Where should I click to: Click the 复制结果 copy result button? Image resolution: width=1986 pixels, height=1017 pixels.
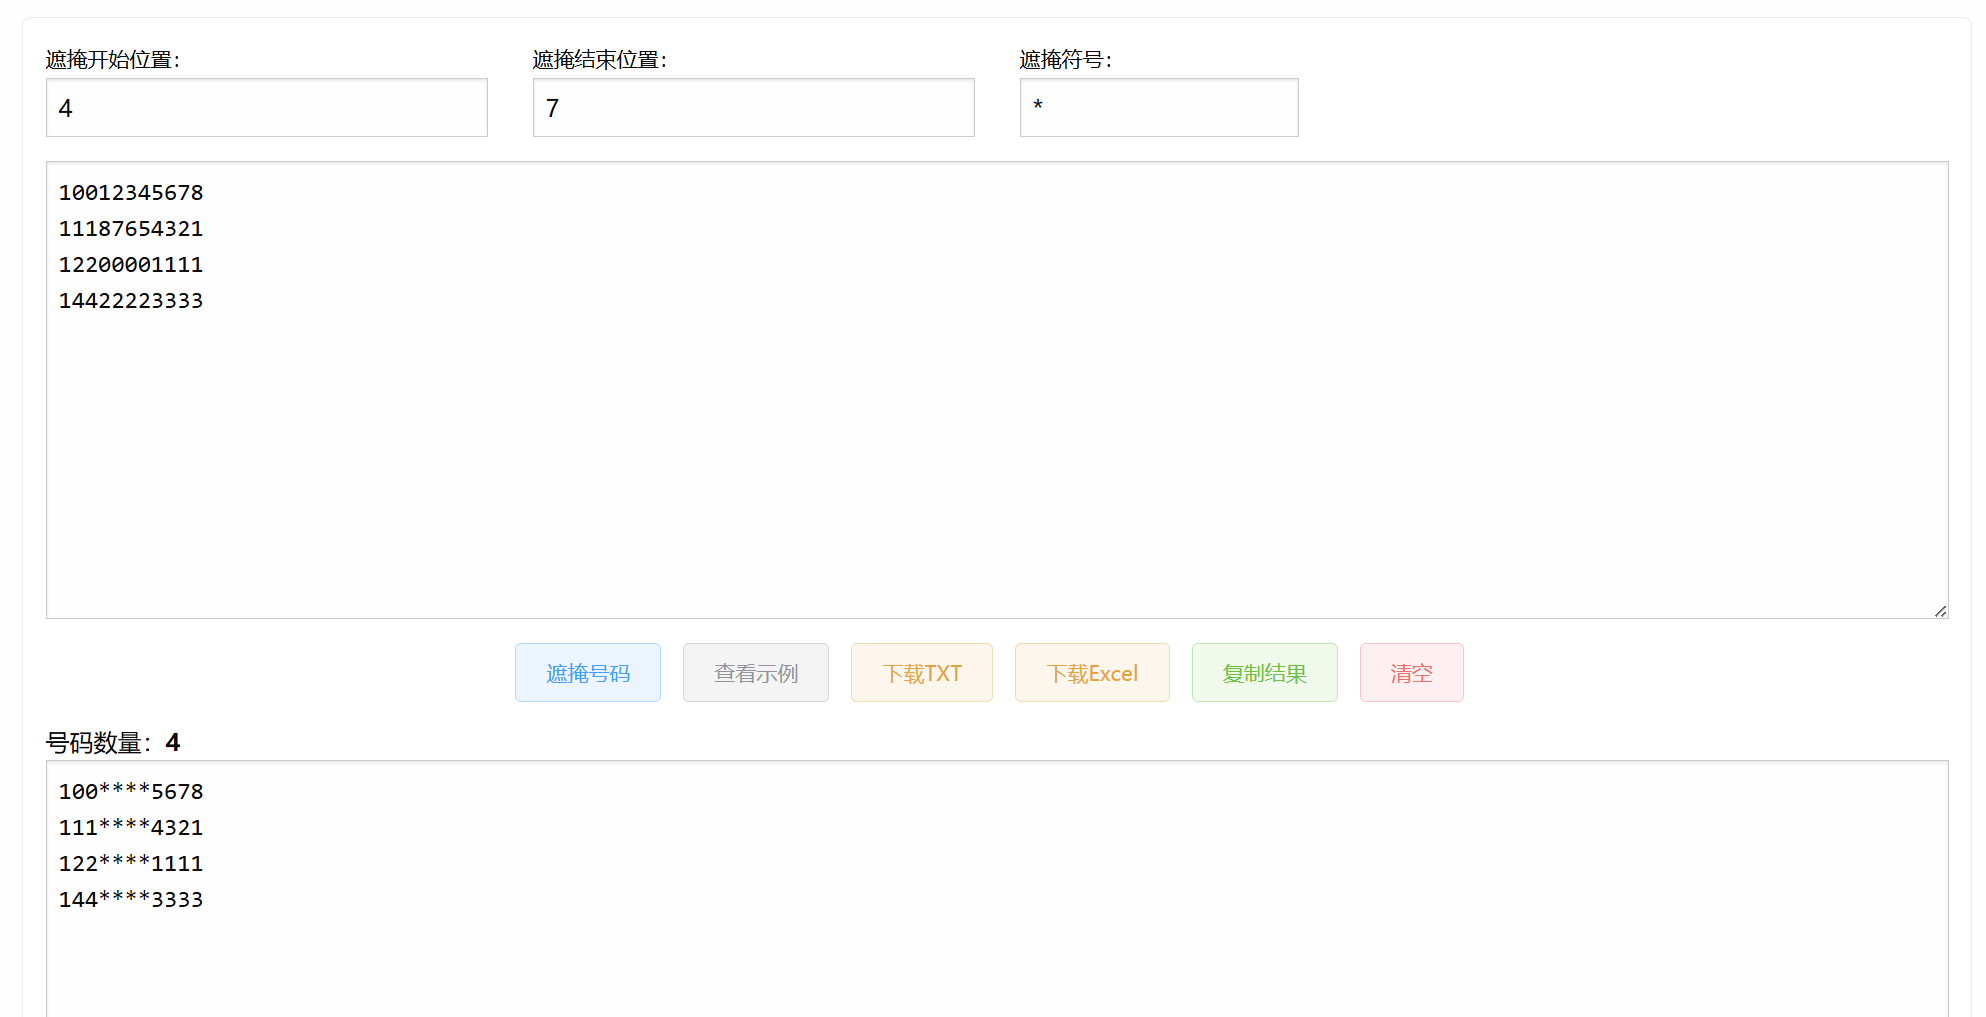1264,672
